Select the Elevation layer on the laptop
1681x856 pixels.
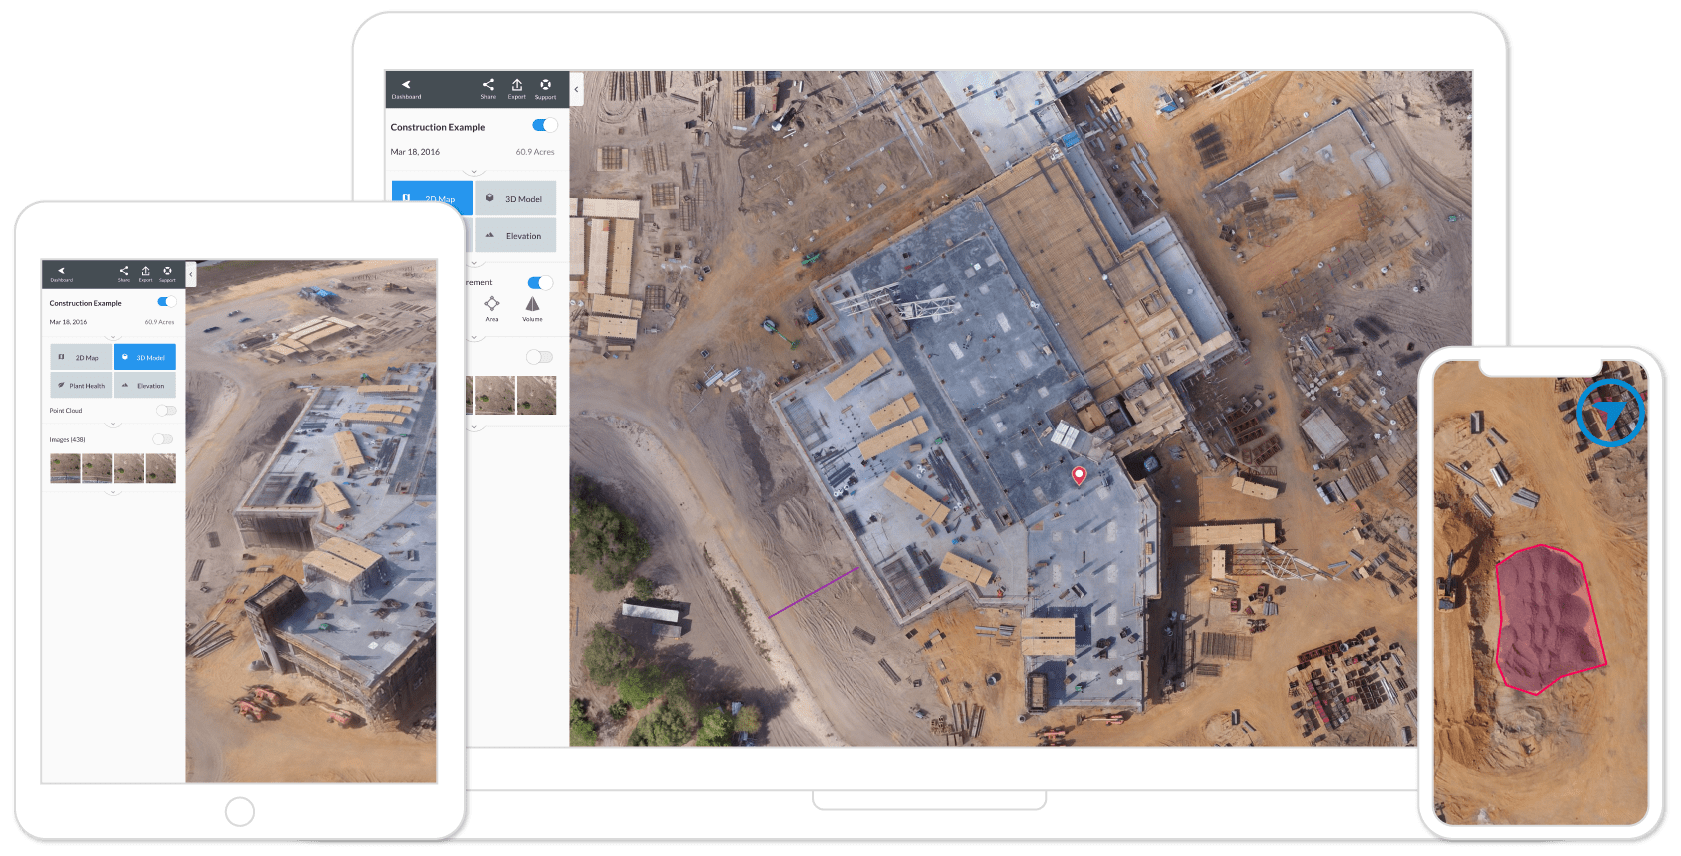(x=516, y=235)
